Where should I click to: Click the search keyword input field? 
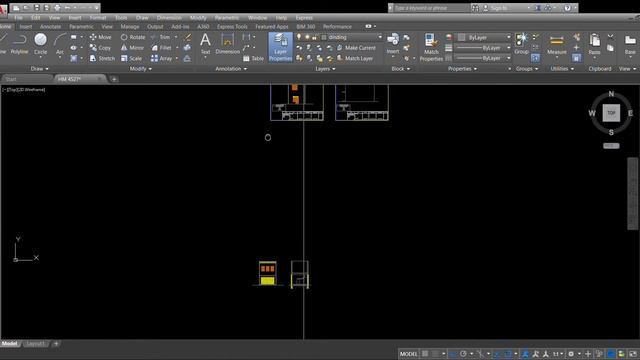click(x=431, y=8)
